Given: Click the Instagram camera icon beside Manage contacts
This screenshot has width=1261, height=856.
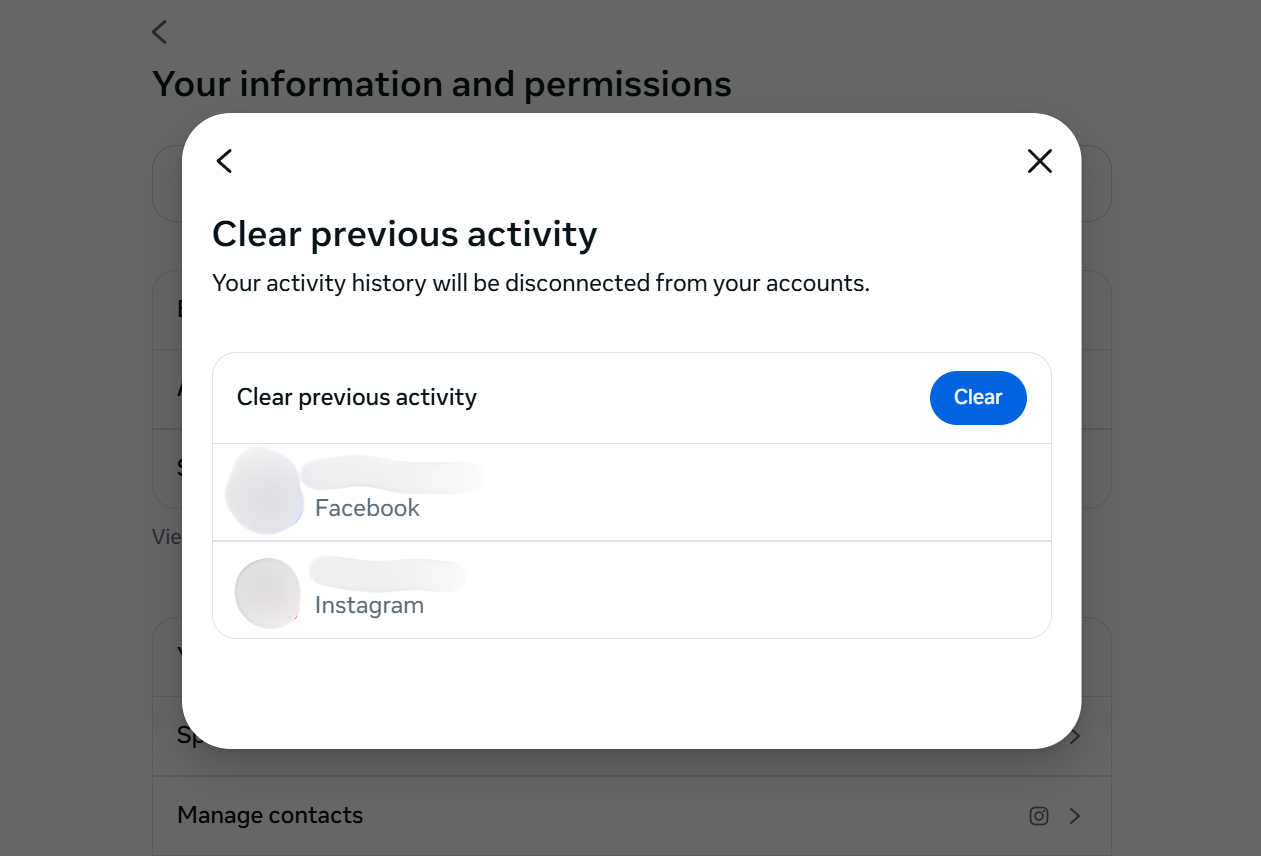Looking at the screenshot, I should tap(1039, 815).
